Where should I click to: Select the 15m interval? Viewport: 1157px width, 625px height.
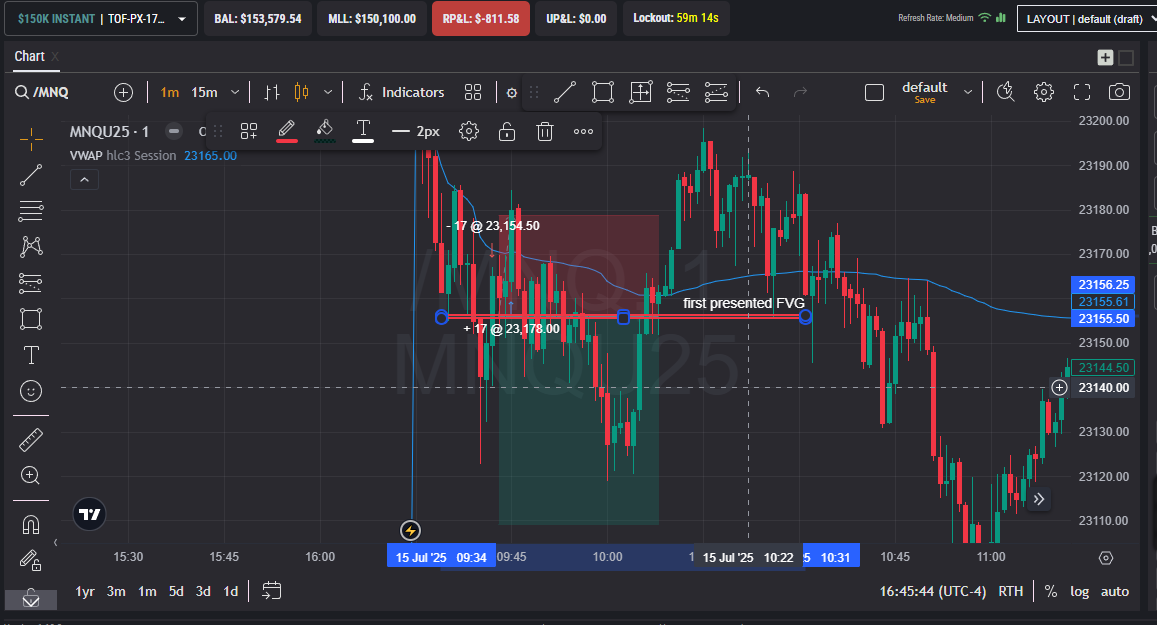pos(204,92)
